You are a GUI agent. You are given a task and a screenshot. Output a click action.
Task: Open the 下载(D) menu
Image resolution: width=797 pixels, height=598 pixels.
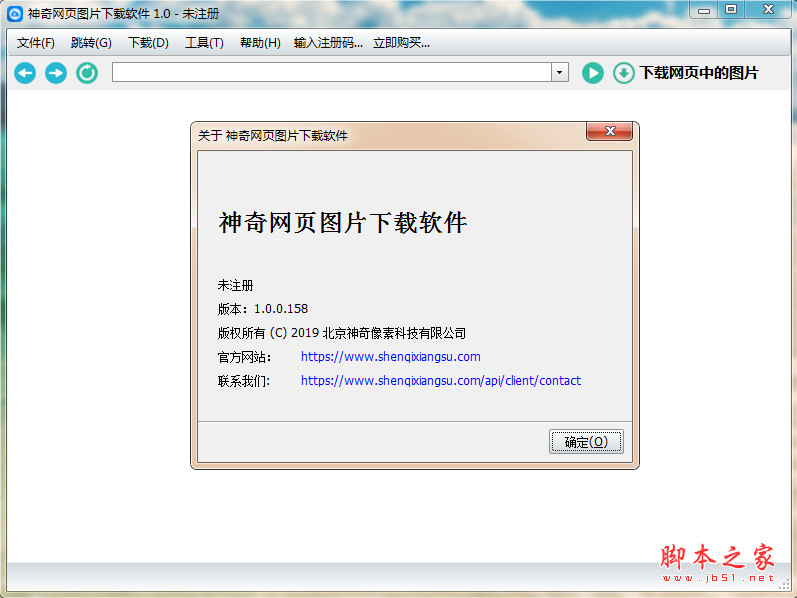coord(148,43)
